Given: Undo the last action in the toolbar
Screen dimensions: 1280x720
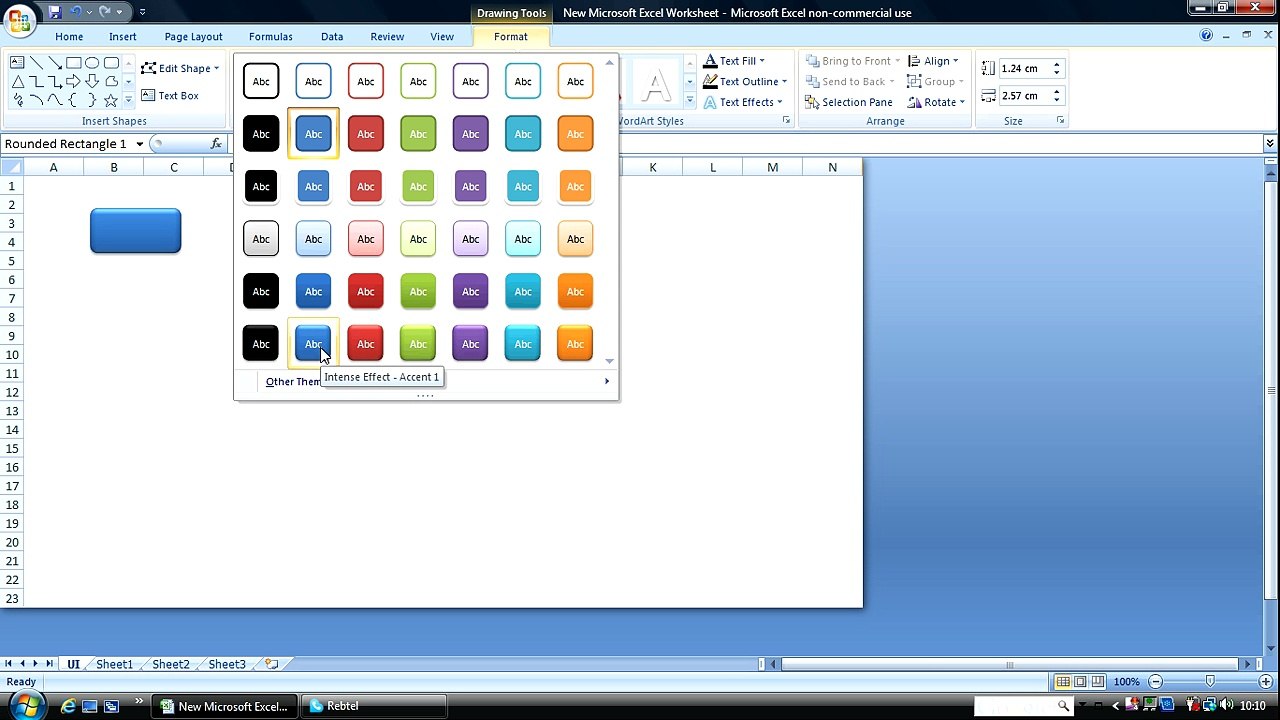Looking at the screenshot, I should click(x=76, y=12).
